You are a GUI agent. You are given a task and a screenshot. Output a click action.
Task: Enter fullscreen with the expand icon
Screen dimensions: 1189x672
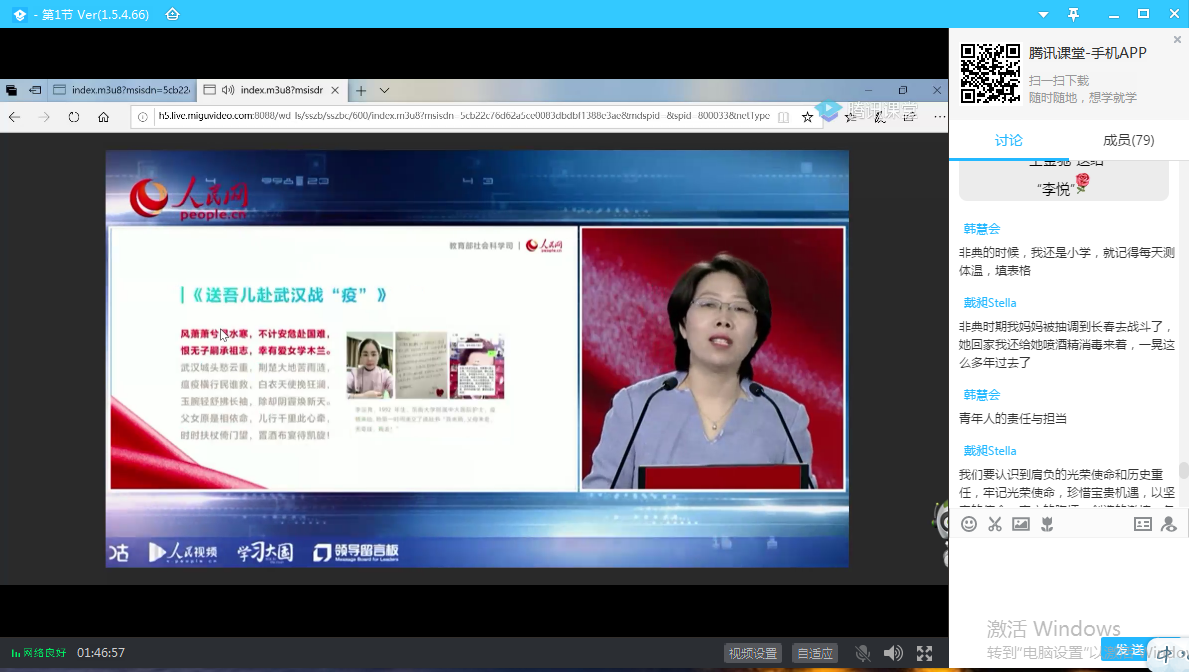924,653
